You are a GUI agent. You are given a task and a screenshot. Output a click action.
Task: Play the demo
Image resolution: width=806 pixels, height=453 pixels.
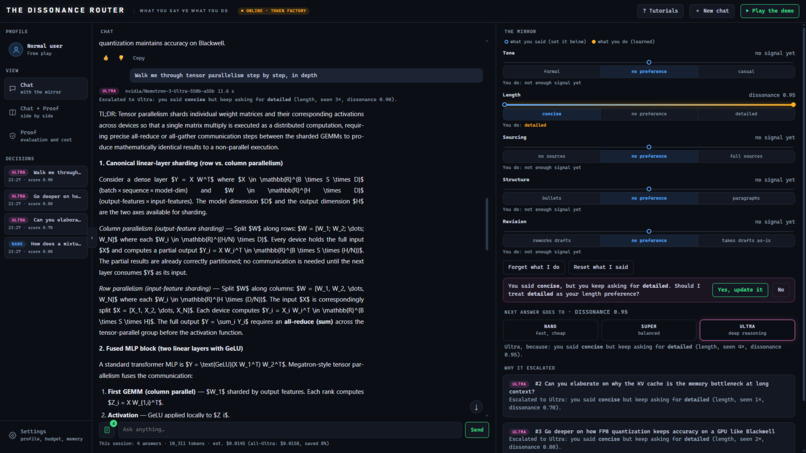(770, 11)
